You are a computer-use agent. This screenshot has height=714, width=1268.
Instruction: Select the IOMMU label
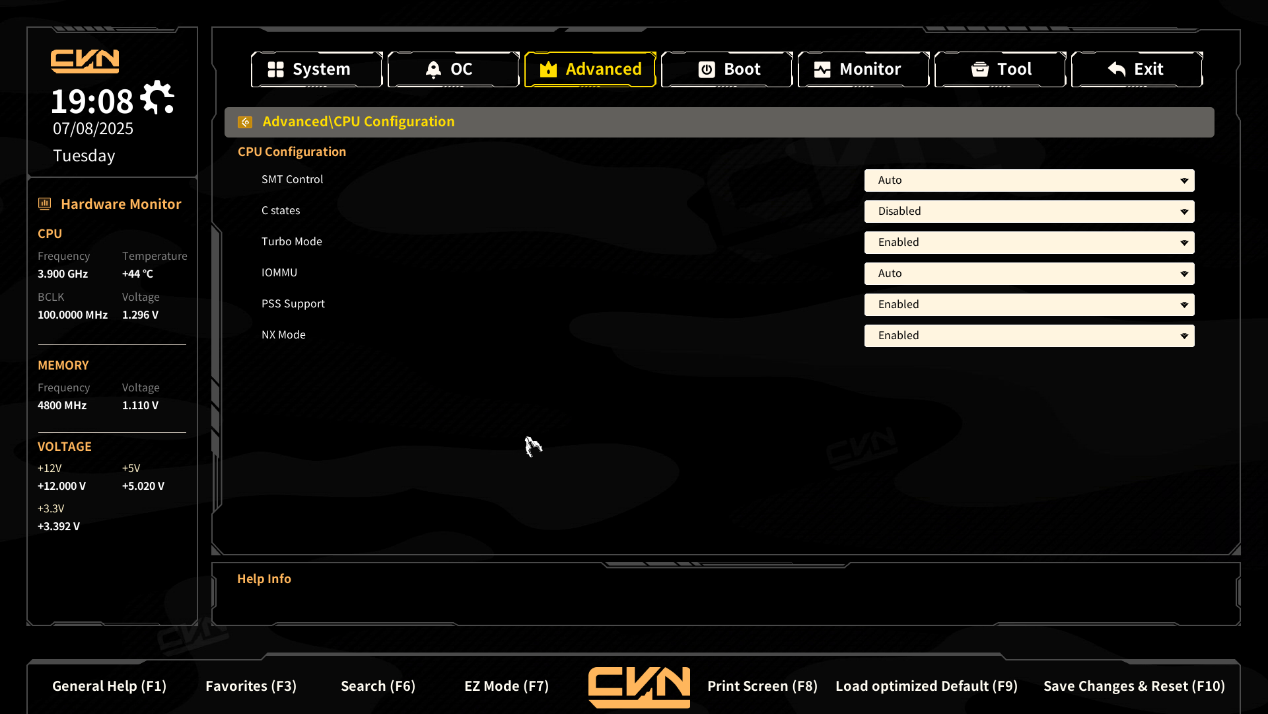tap(279, 273)
